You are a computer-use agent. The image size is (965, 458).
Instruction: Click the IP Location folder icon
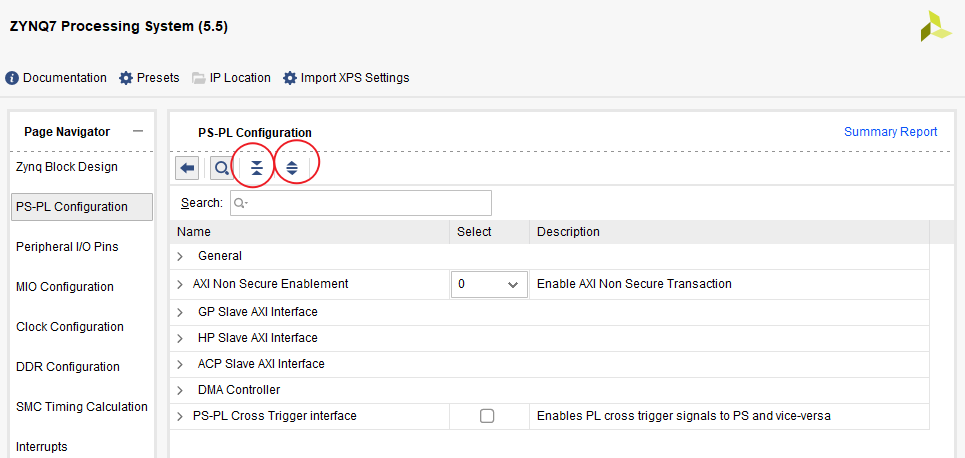point(199,78)
